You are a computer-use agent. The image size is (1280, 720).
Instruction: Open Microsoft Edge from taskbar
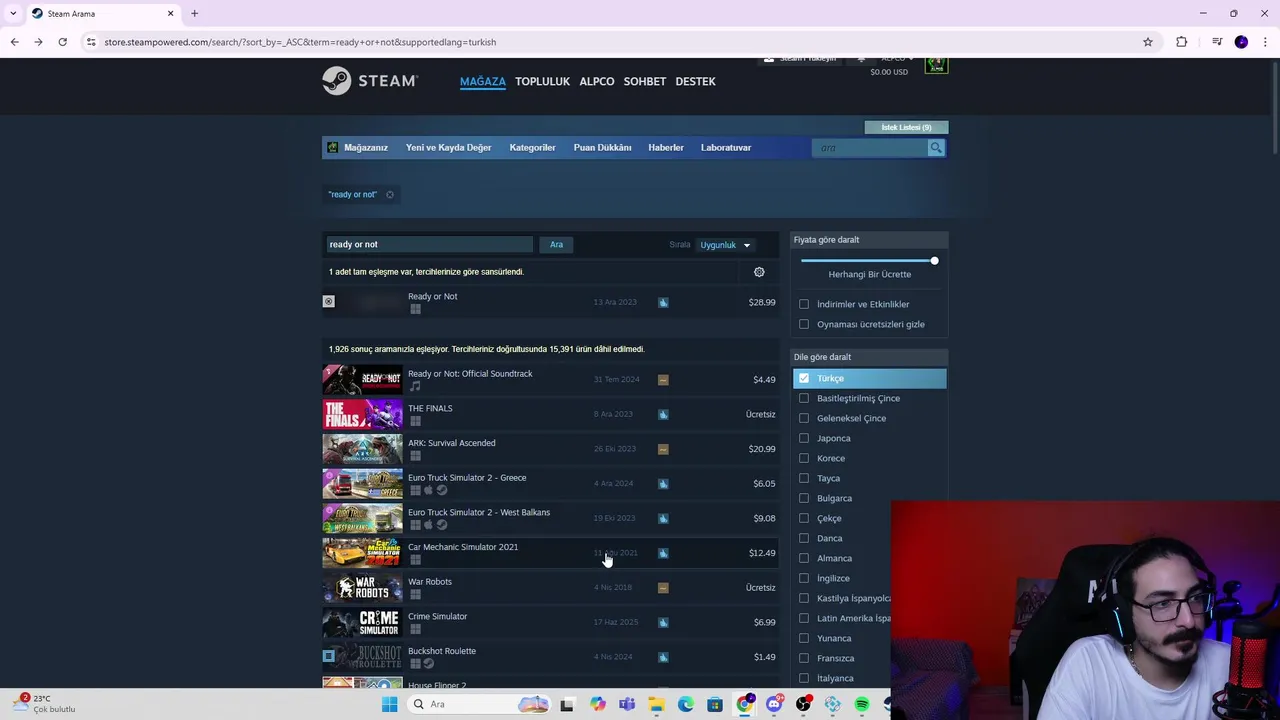tap(686, 704)
